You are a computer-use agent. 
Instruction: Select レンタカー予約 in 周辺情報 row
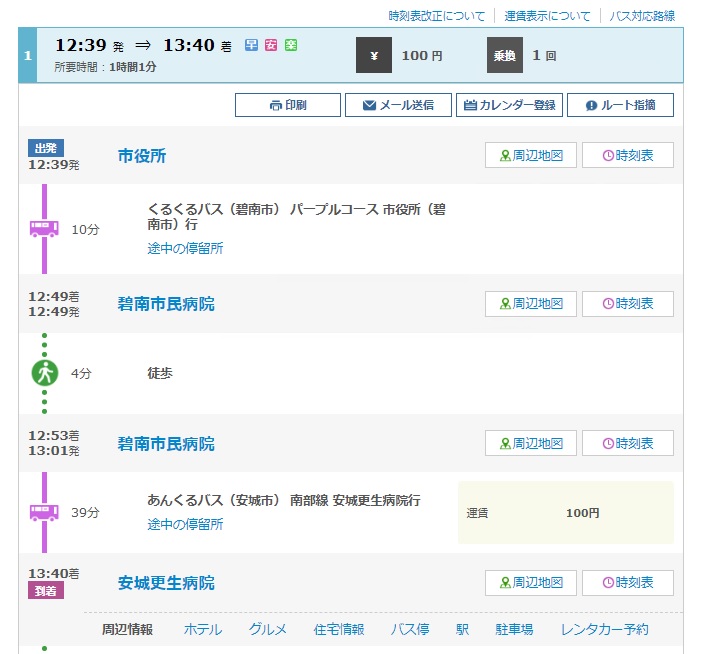click(x=604, y=629)
